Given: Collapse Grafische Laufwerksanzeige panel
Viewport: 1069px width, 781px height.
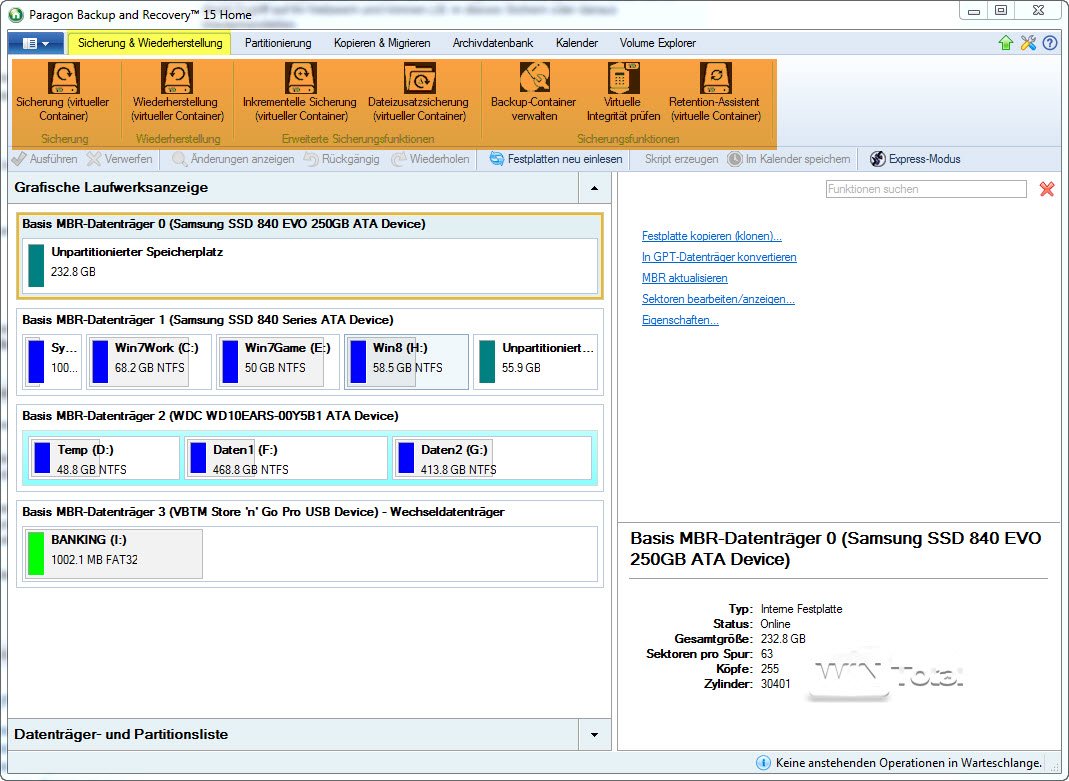Looking at the screenshot, I should tap(594, 188).
